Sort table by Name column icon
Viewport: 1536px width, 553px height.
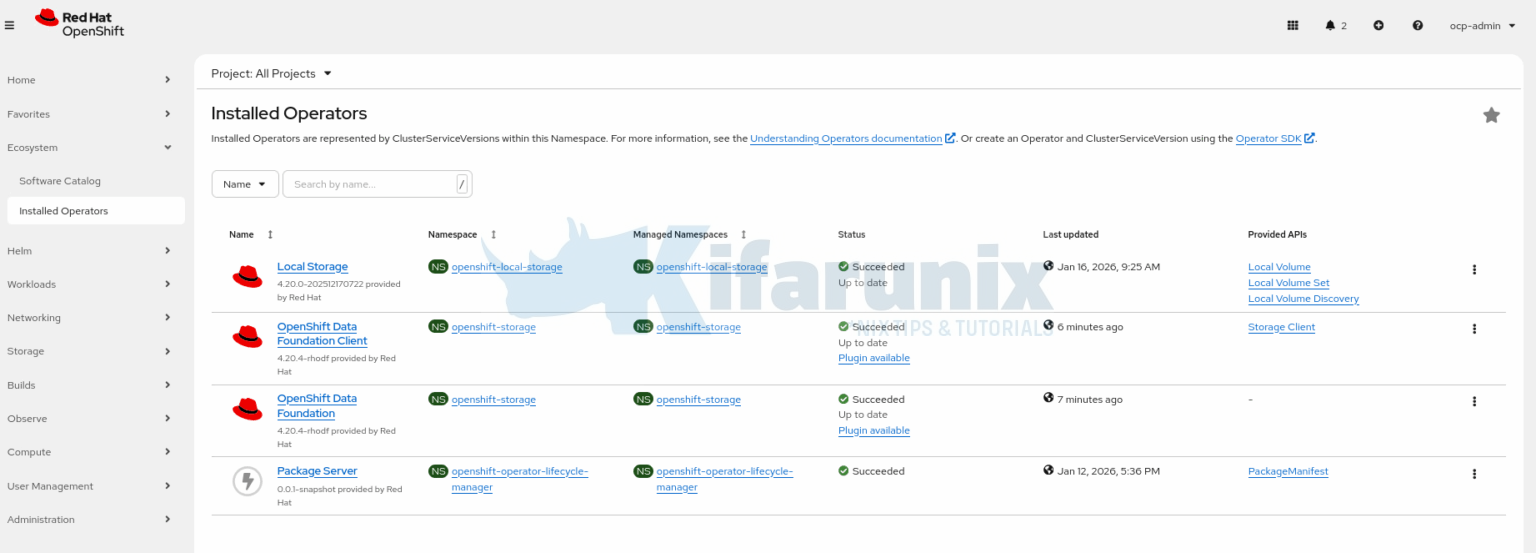coord(270,235)
